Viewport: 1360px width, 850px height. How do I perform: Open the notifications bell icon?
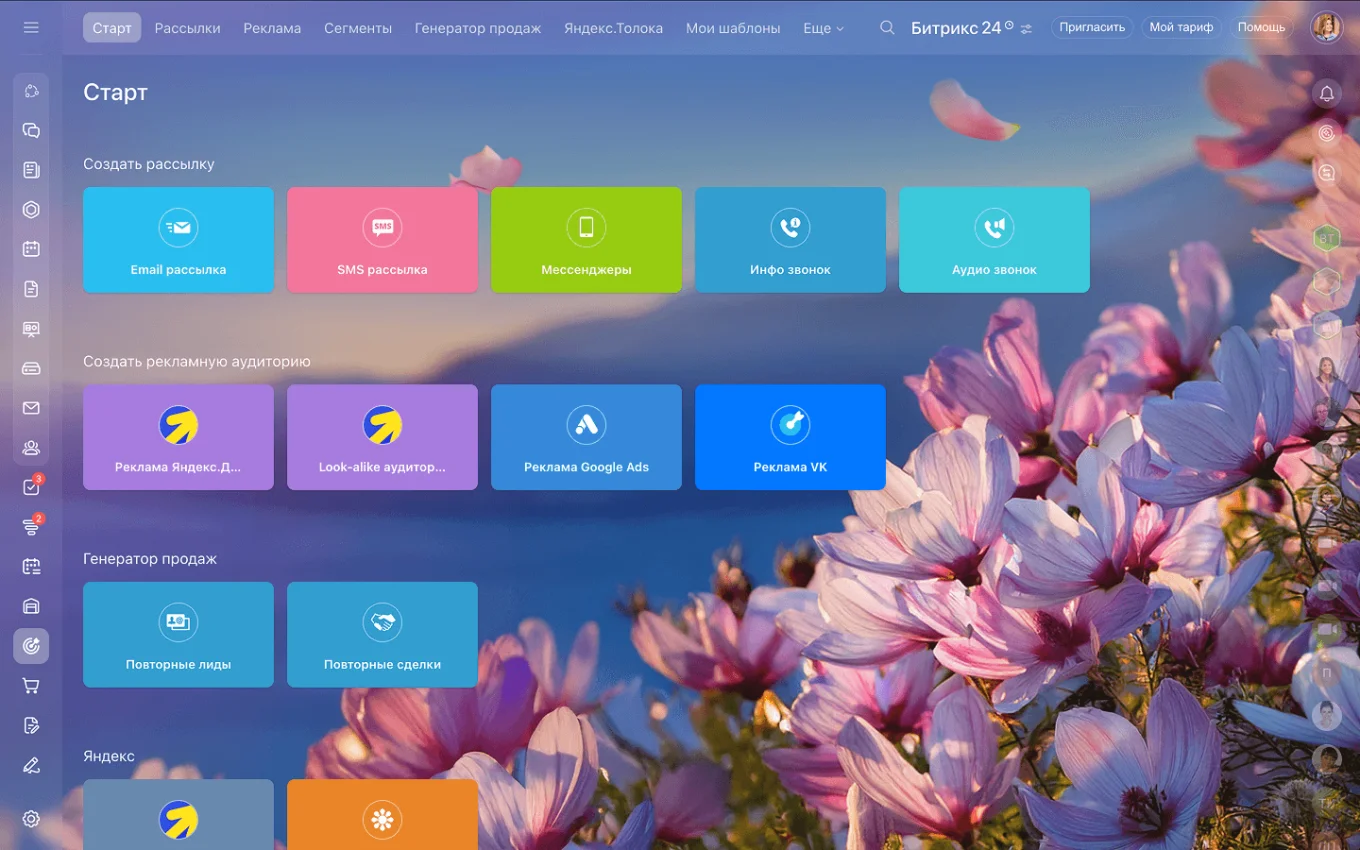(x=1327, y=94)
